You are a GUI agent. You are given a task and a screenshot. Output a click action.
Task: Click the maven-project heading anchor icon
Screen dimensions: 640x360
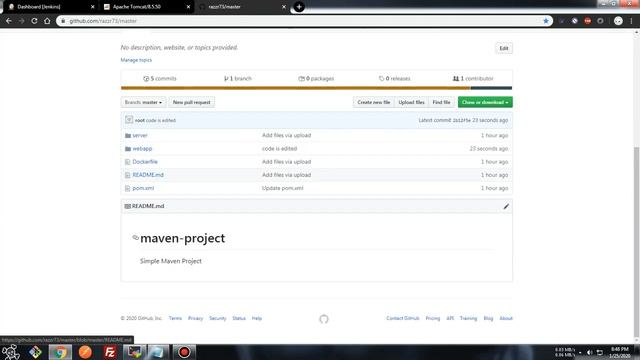[x=136, y=238]
